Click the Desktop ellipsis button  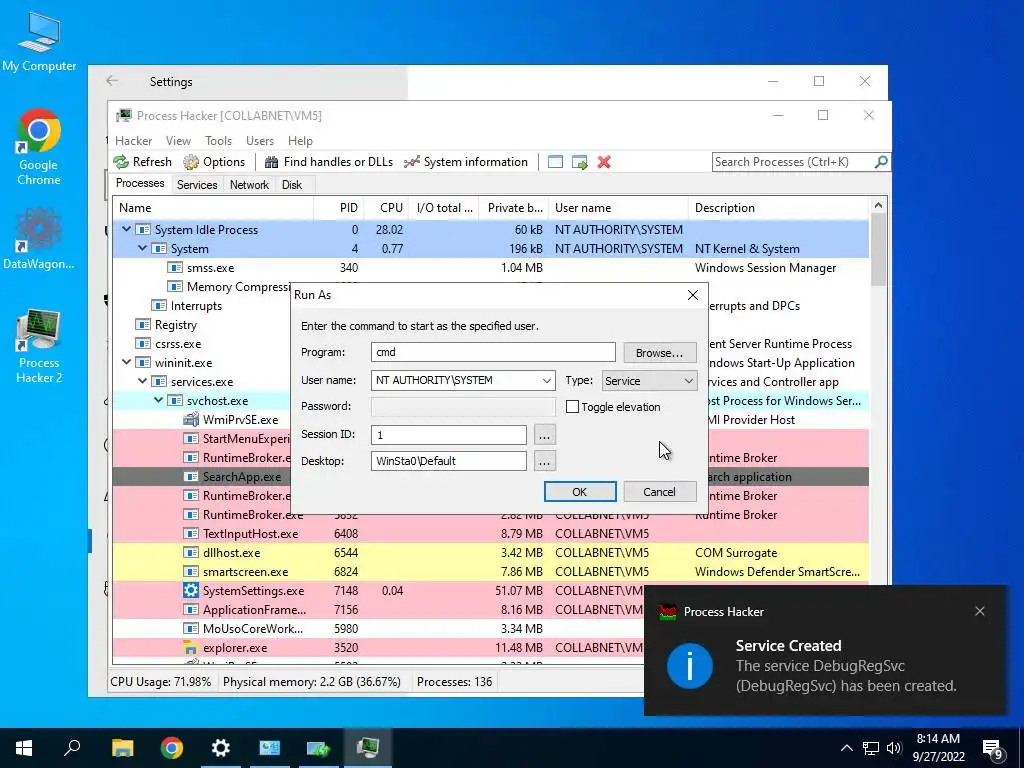[x=545, y=461]
